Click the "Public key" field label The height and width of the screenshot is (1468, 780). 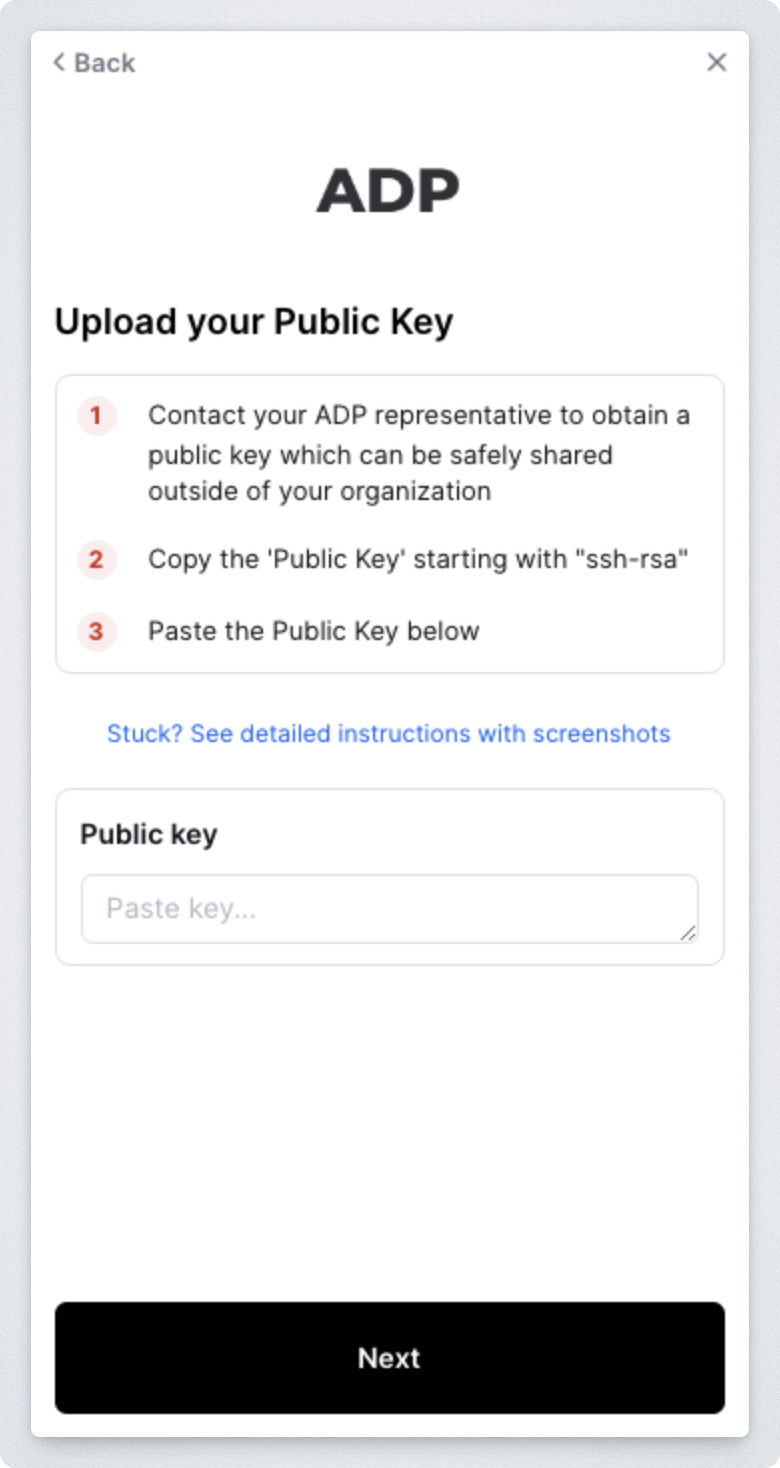tap(149, 834)
